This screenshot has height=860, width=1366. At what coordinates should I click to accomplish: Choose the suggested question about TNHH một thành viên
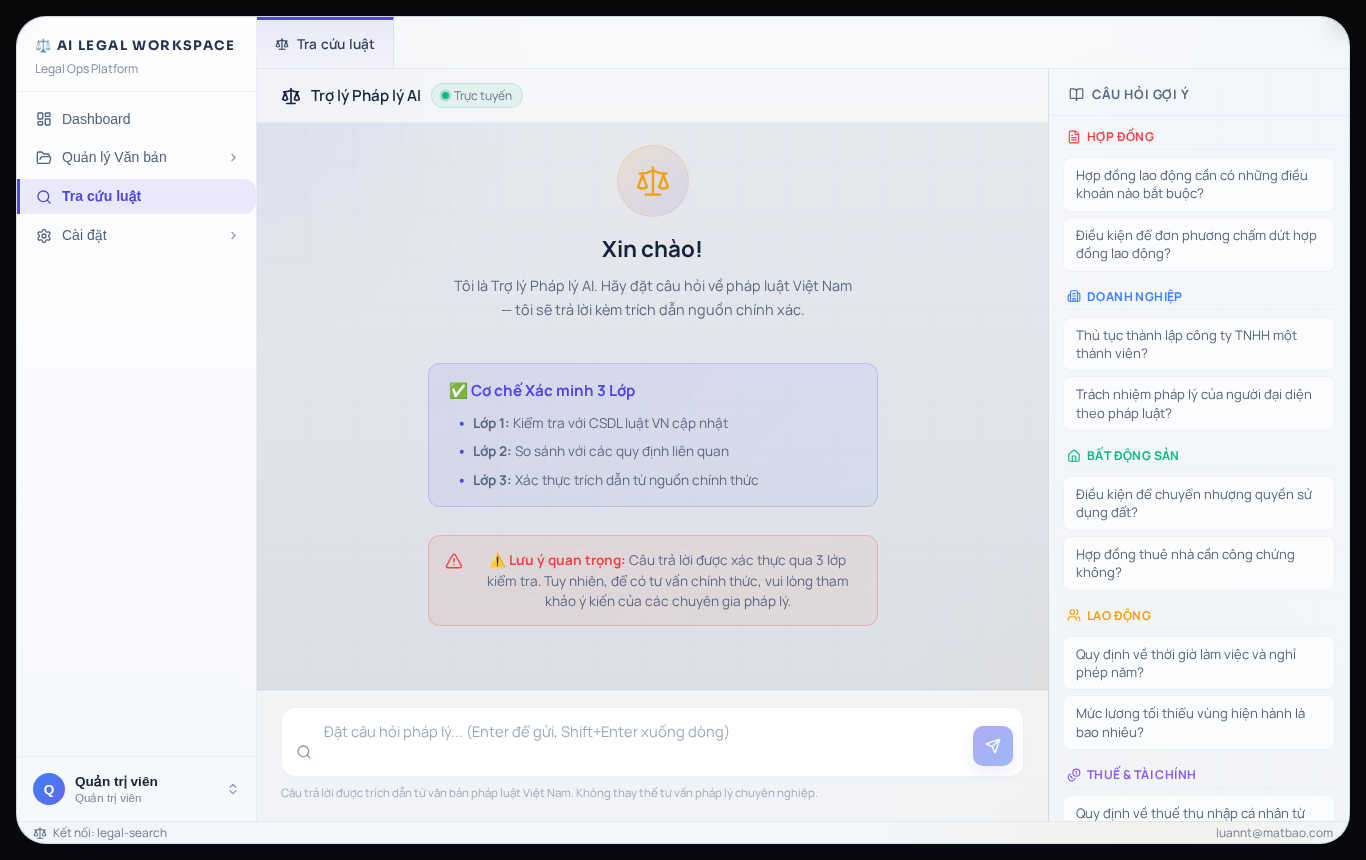(x=1199, y=344)
